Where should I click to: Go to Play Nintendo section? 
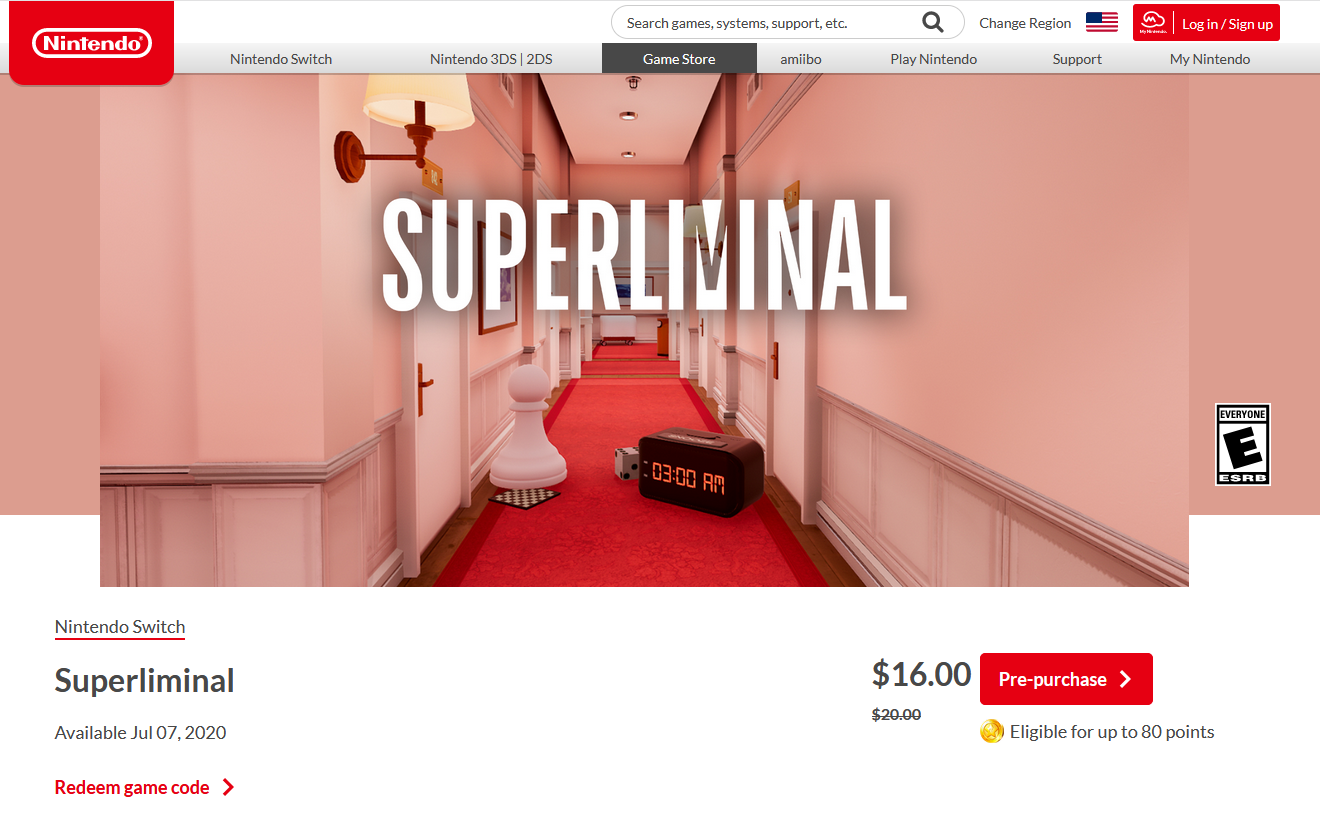coord(934,59)
